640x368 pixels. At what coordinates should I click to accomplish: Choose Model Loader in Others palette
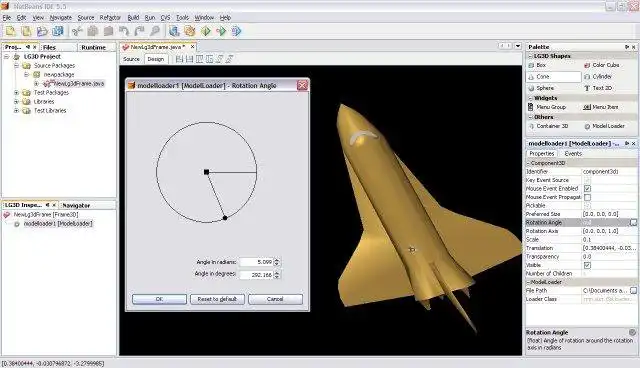[604, 126]
